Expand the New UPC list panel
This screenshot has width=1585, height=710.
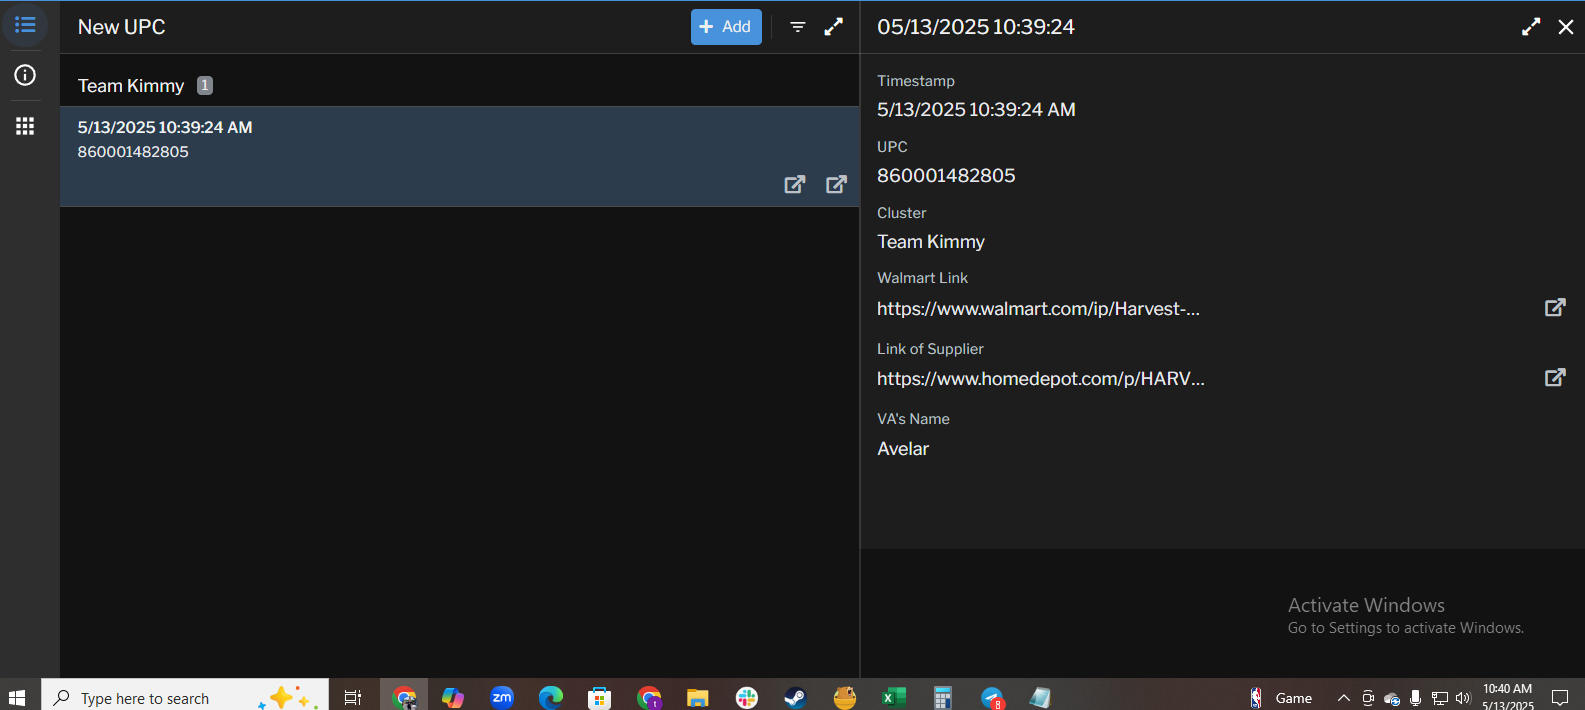(x=833, y=27)
